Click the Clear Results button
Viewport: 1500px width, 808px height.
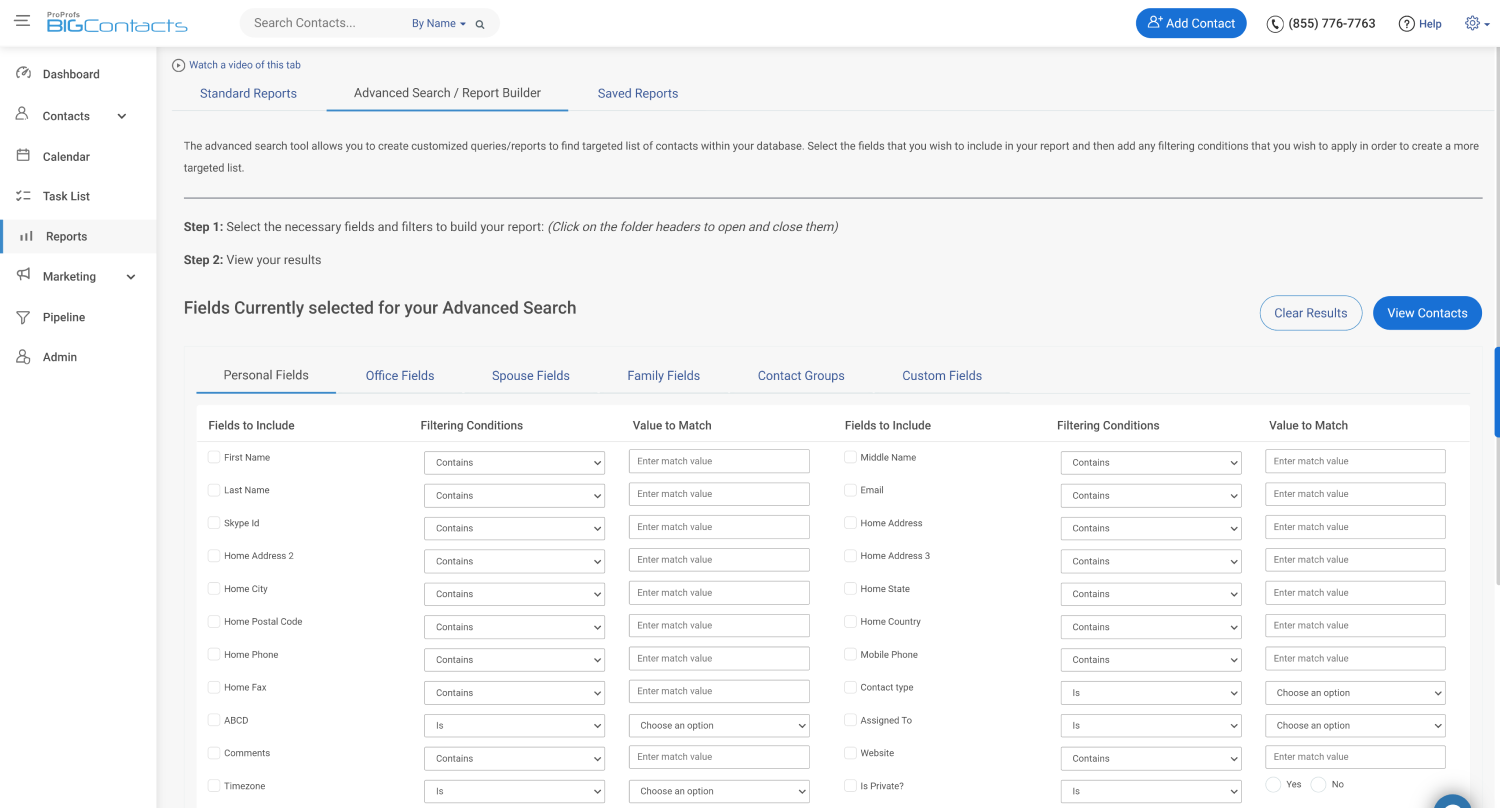click(1311, 313)
